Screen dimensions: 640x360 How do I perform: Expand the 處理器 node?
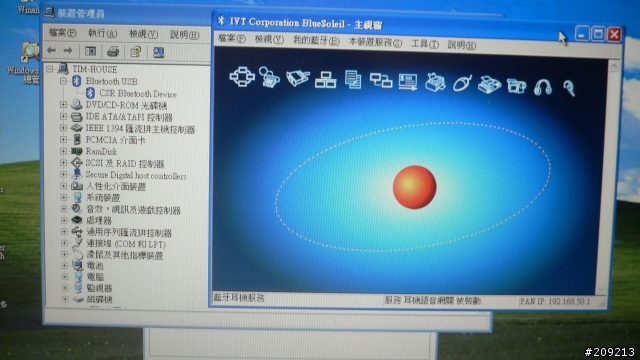pos(64,220)
